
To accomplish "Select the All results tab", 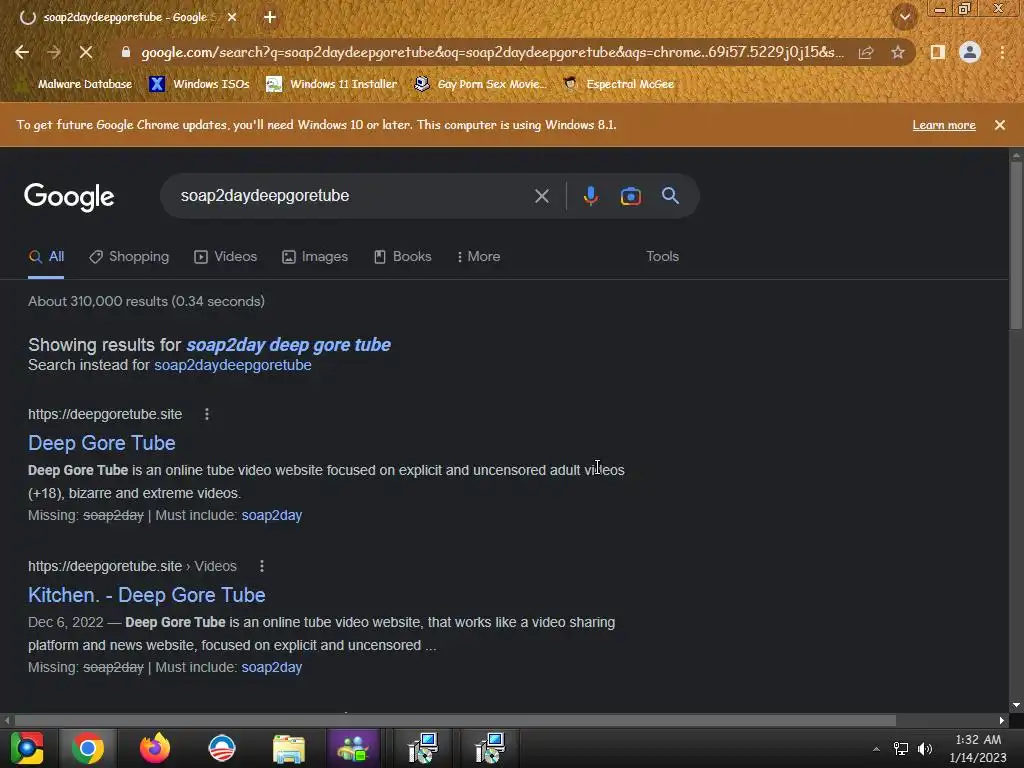I will (x=46, y=257).
